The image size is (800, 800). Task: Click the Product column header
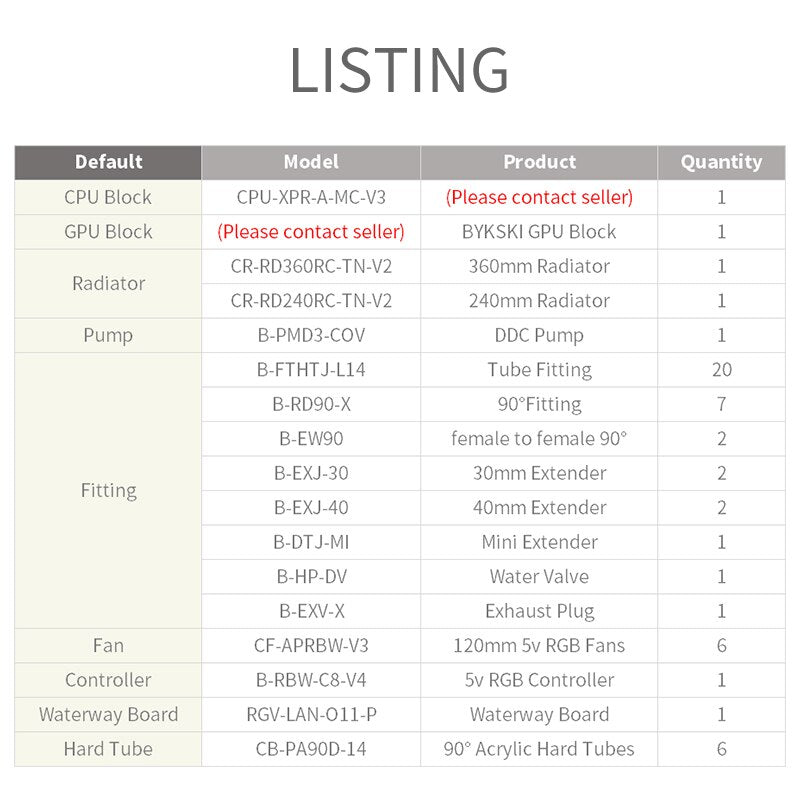[539, 162]
